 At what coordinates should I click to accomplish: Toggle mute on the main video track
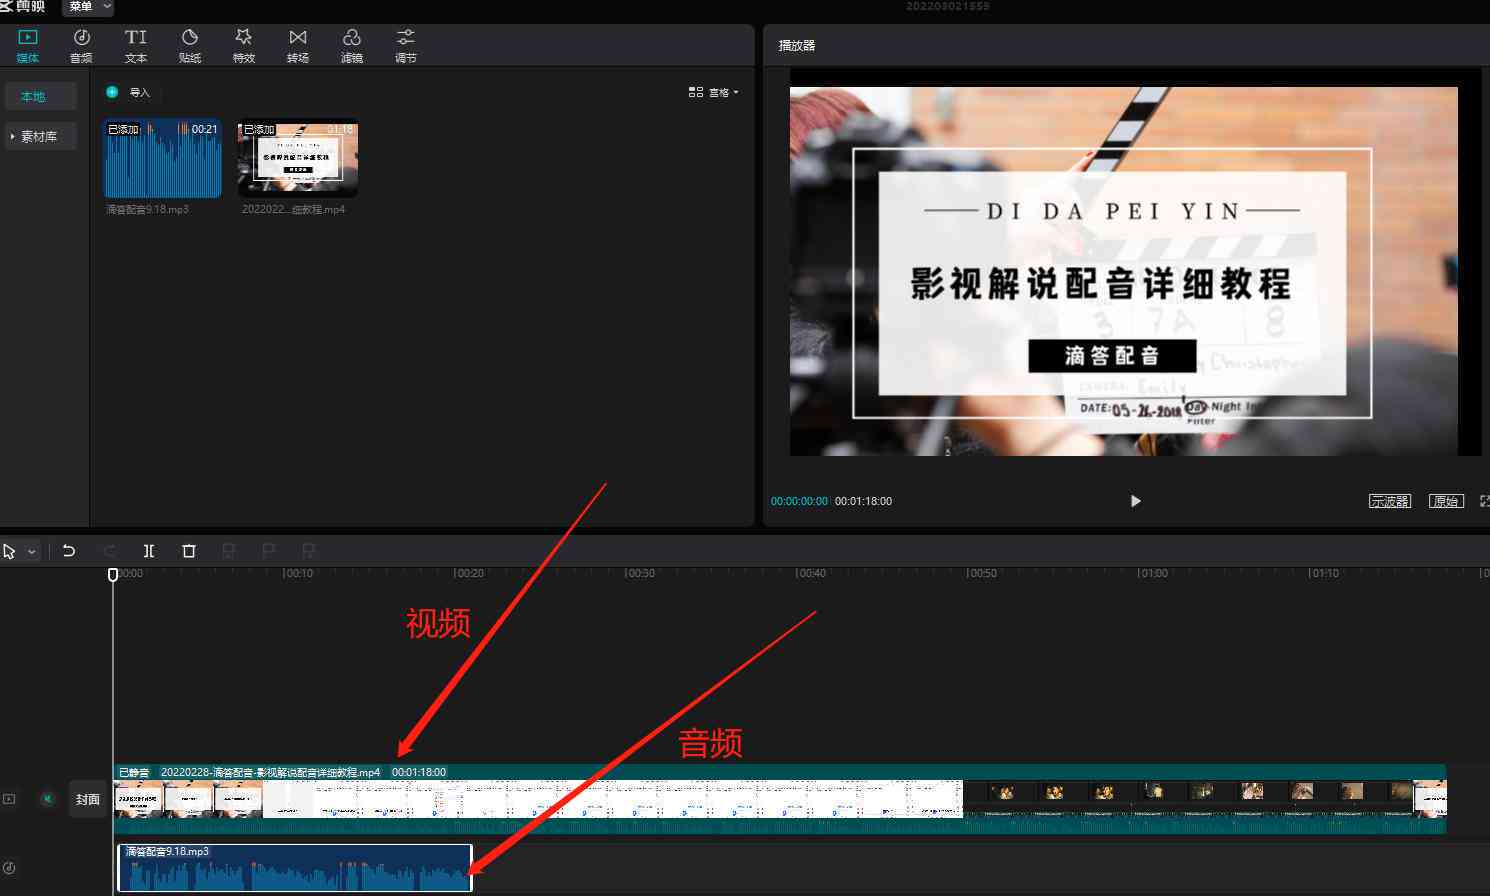(x=47, y=799)
